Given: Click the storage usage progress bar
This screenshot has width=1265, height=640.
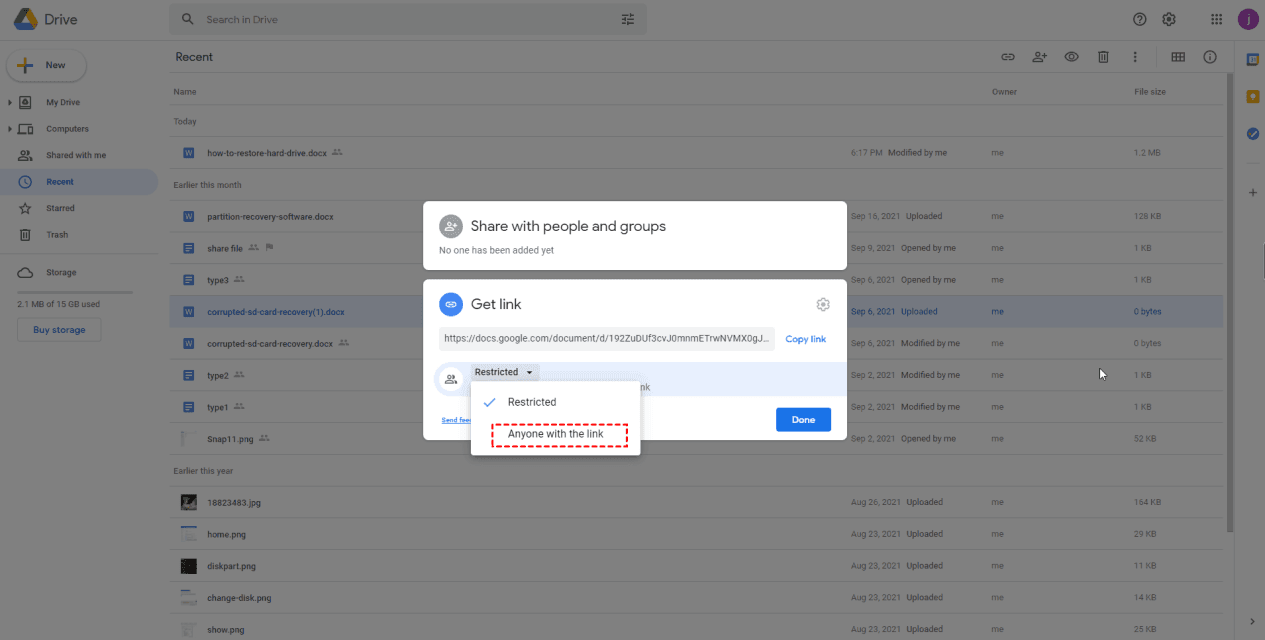Looking at the screenshot, I should (74, 292).
